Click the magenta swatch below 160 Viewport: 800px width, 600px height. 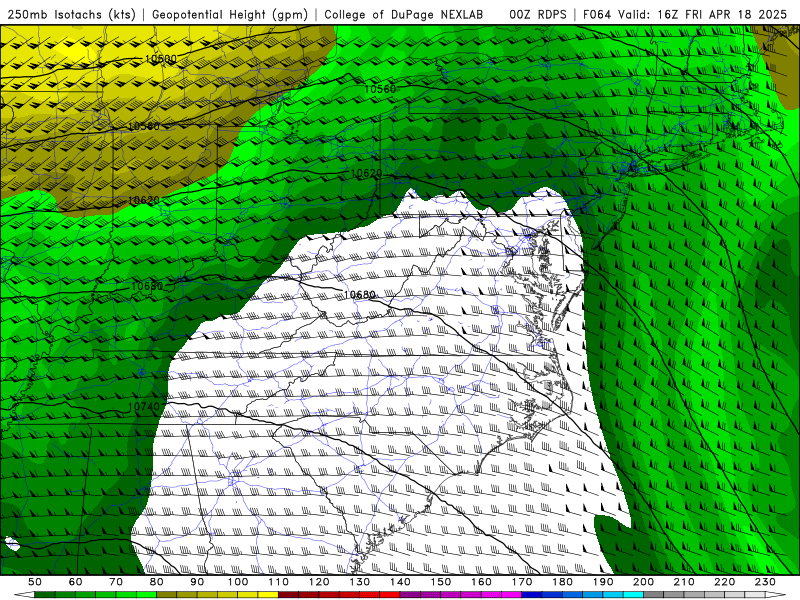point(491,595)
